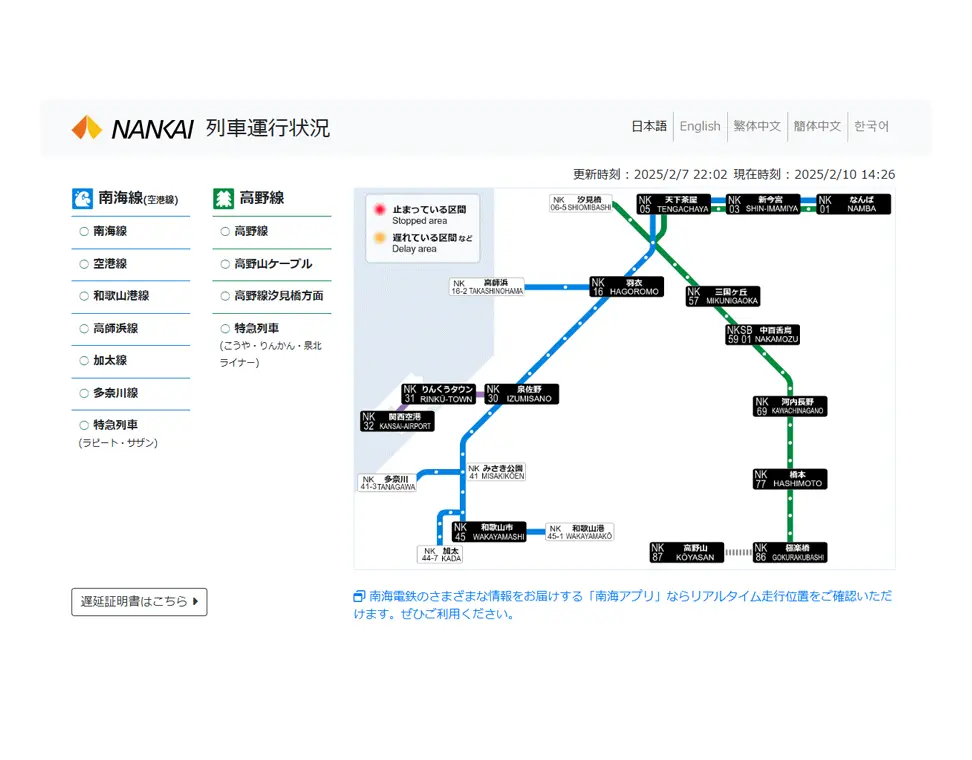The width and height of the screenshot is (972, 760).
Task: Select 特急列車 (こうや・りんかん) radio button
Action: [225, 329]
